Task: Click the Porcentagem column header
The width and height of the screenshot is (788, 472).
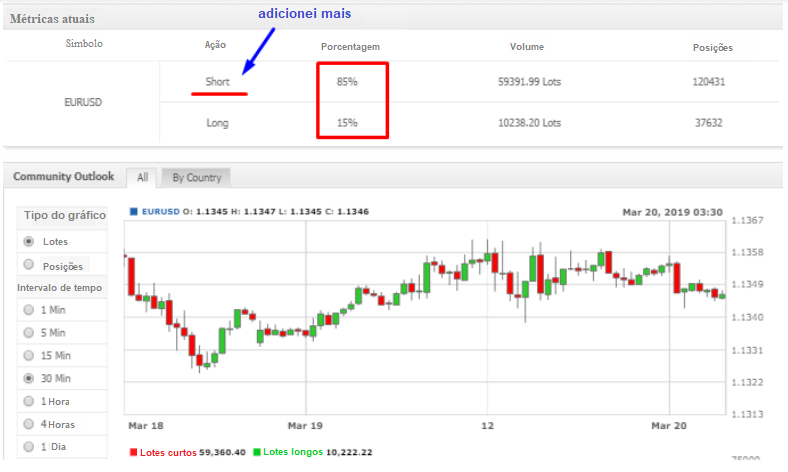Action: (350, 47)
